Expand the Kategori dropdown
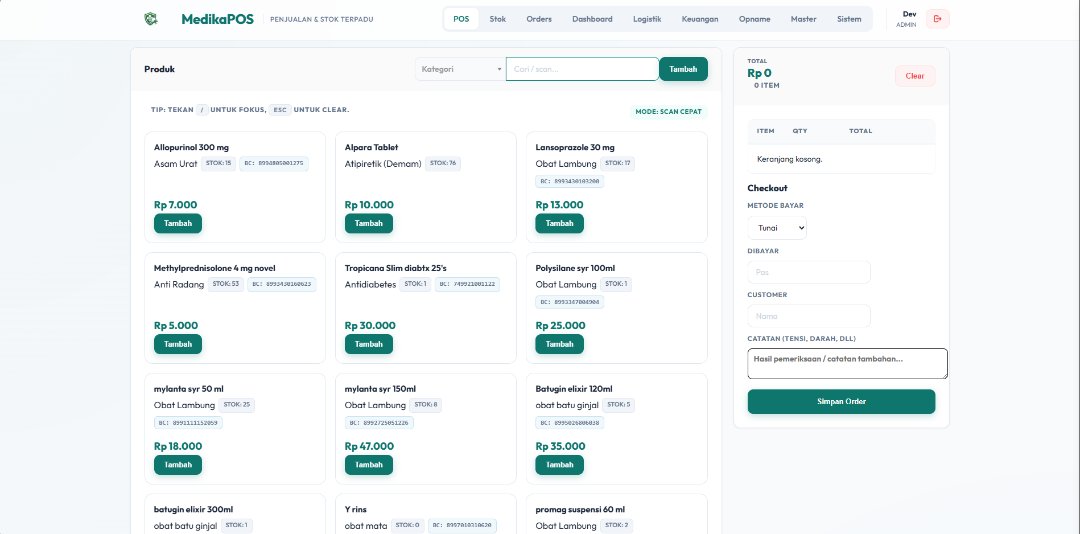The image size is (1080, 534). pyautogui.click(x=460, y=69)
